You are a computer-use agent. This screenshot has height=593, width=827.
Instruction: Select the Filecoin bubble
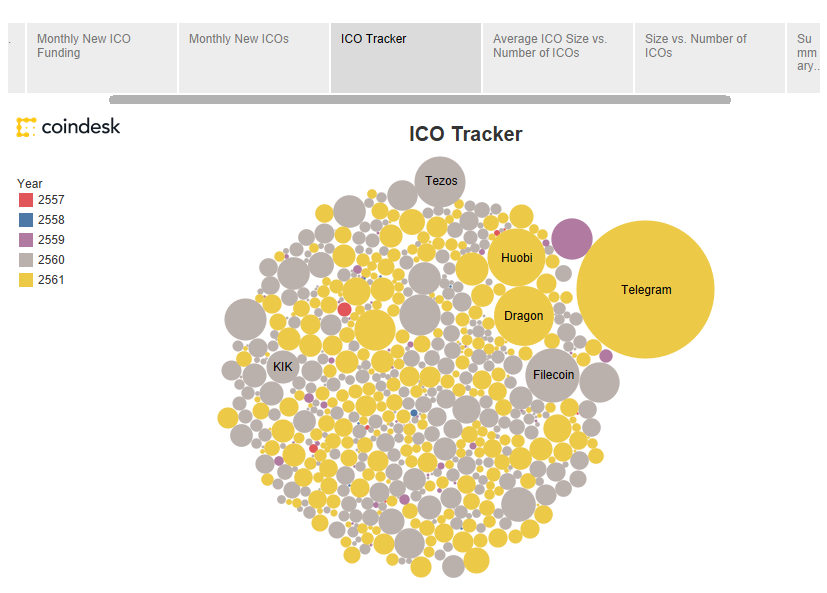coord(552,375)
